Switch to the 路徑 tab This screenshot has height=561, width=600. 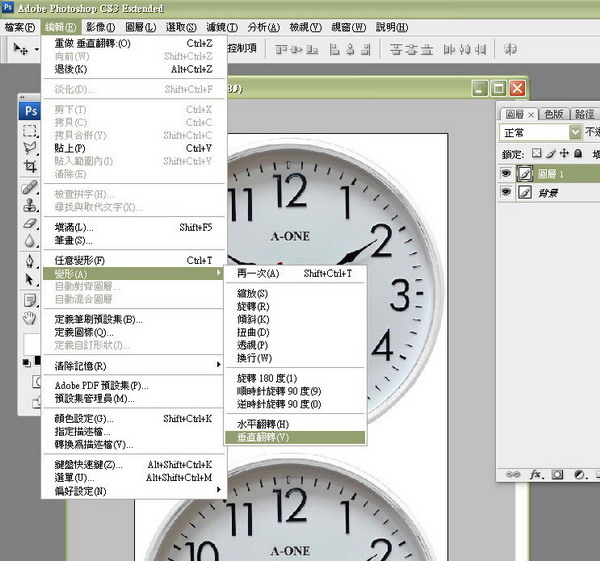point(584,114)
